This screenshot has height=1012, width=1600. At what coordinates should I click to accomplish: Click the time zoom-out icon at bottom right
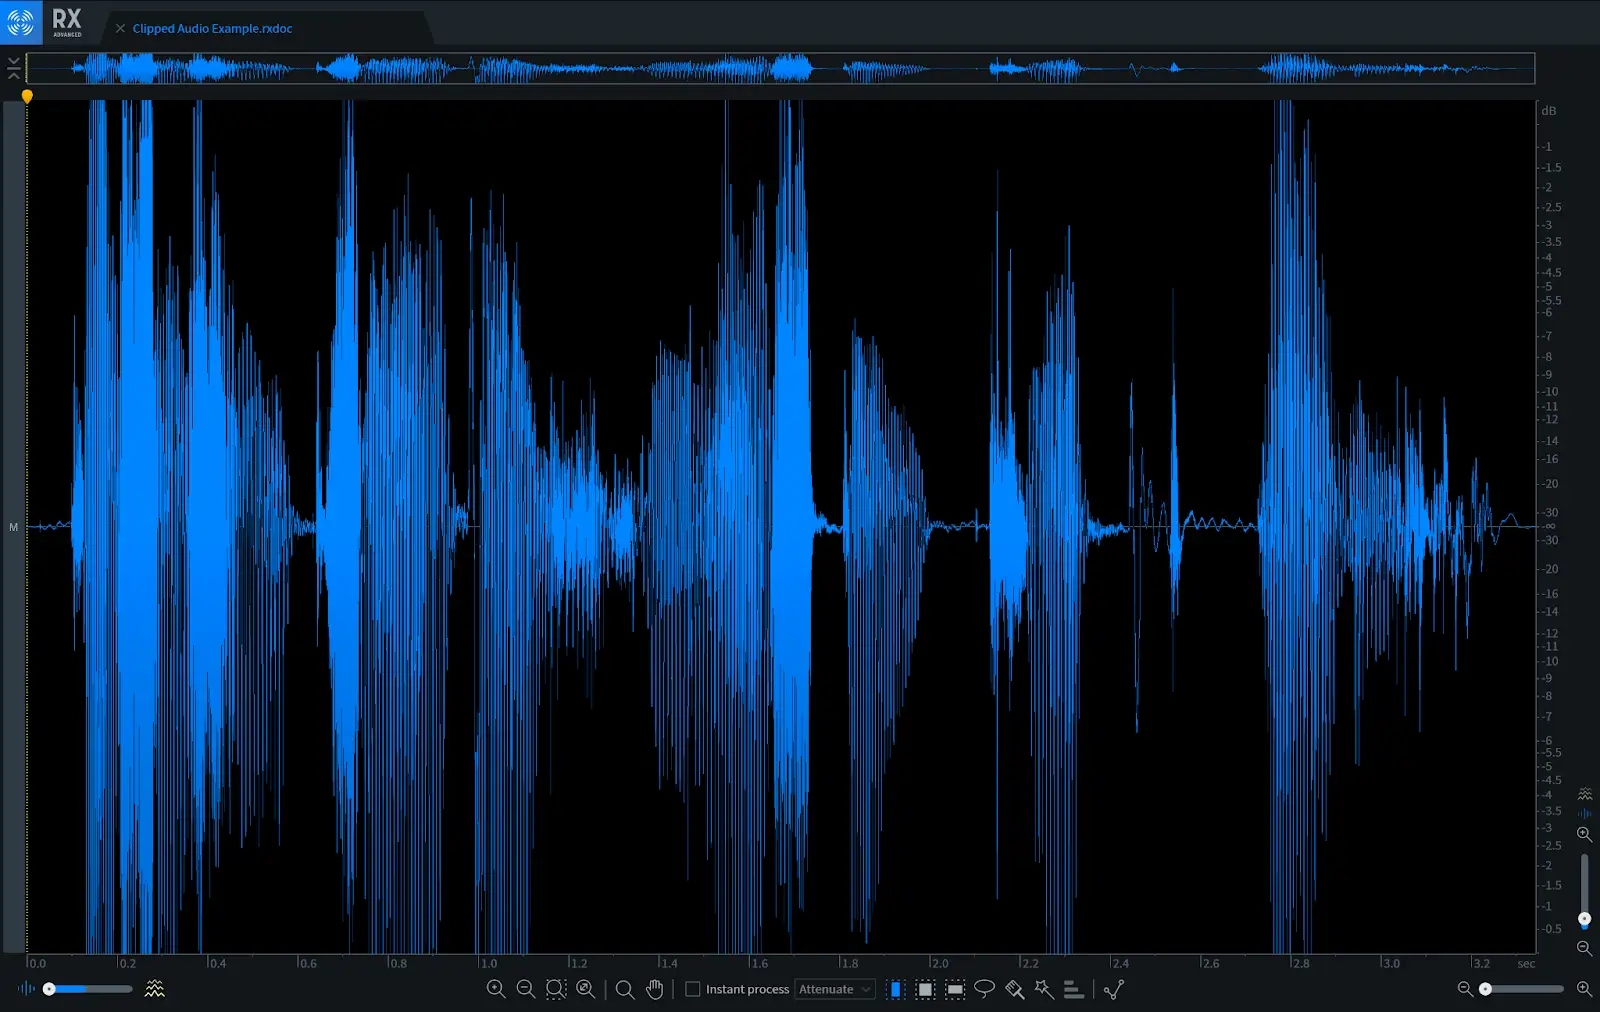pos(1465,989)
